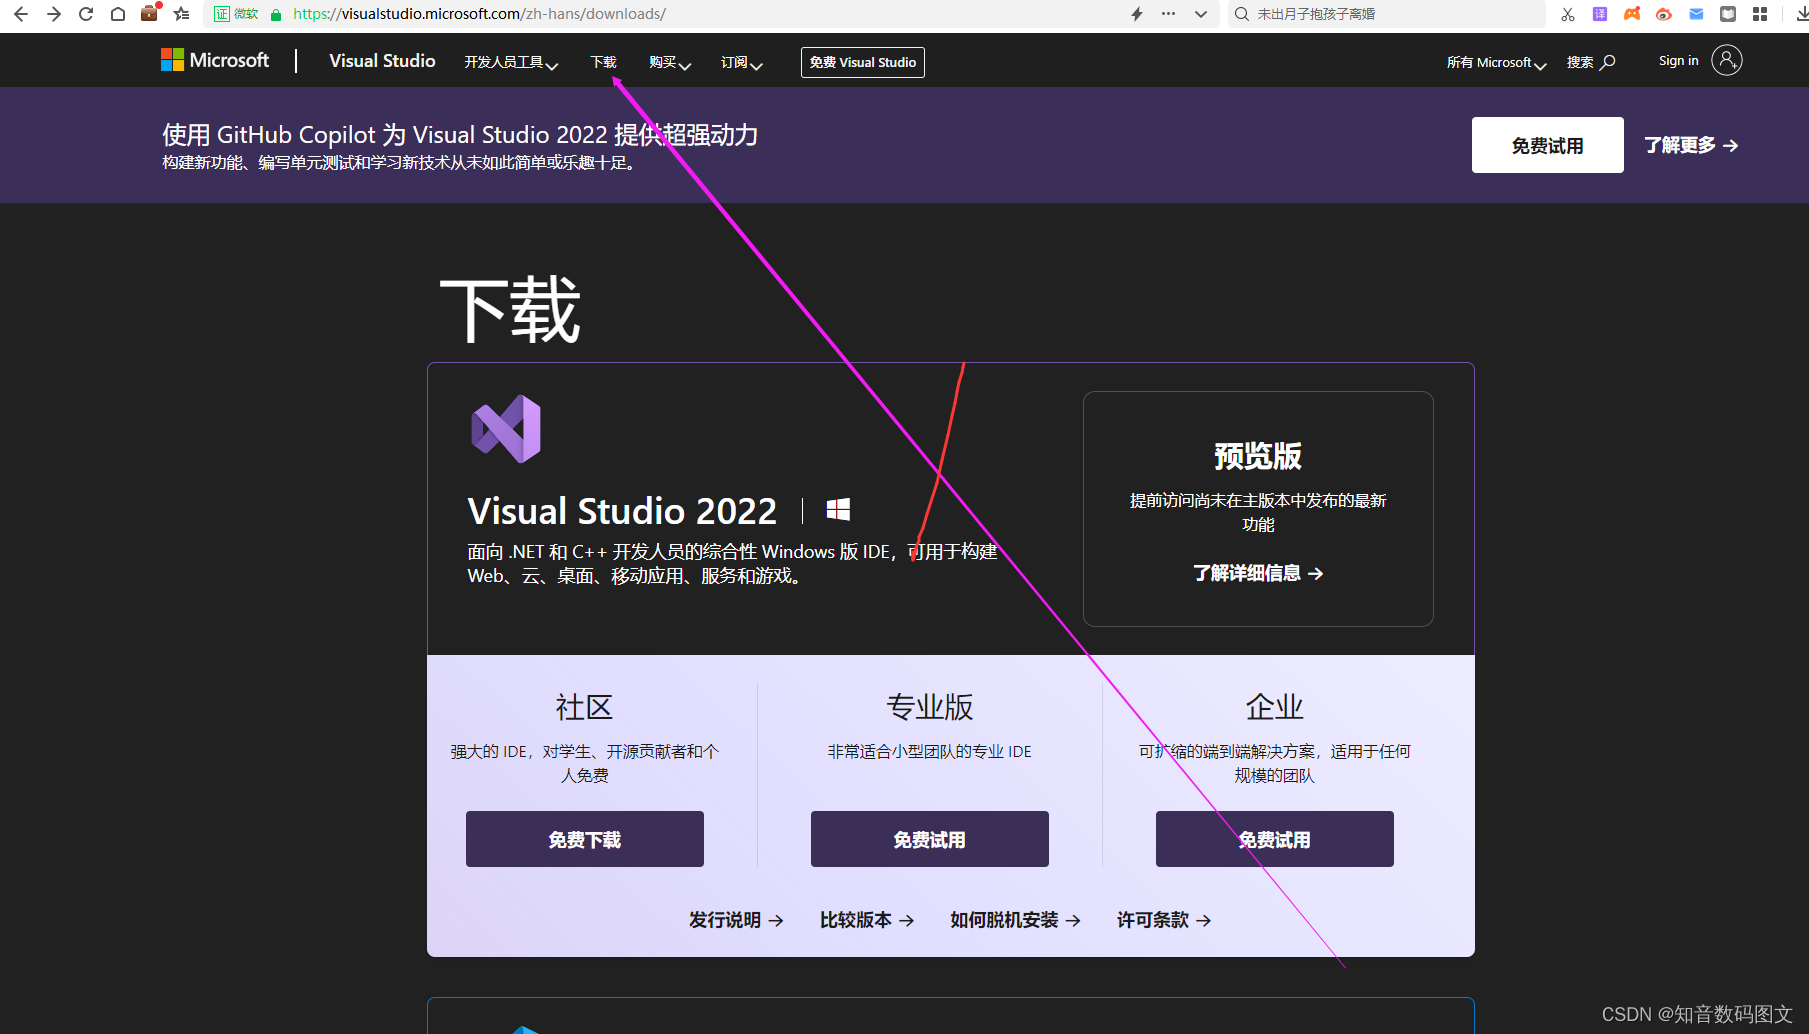This screenshot has width=1809, height=1034.
Task: Click 免费下载 under 社区 edition
Action: pos(584,839)
